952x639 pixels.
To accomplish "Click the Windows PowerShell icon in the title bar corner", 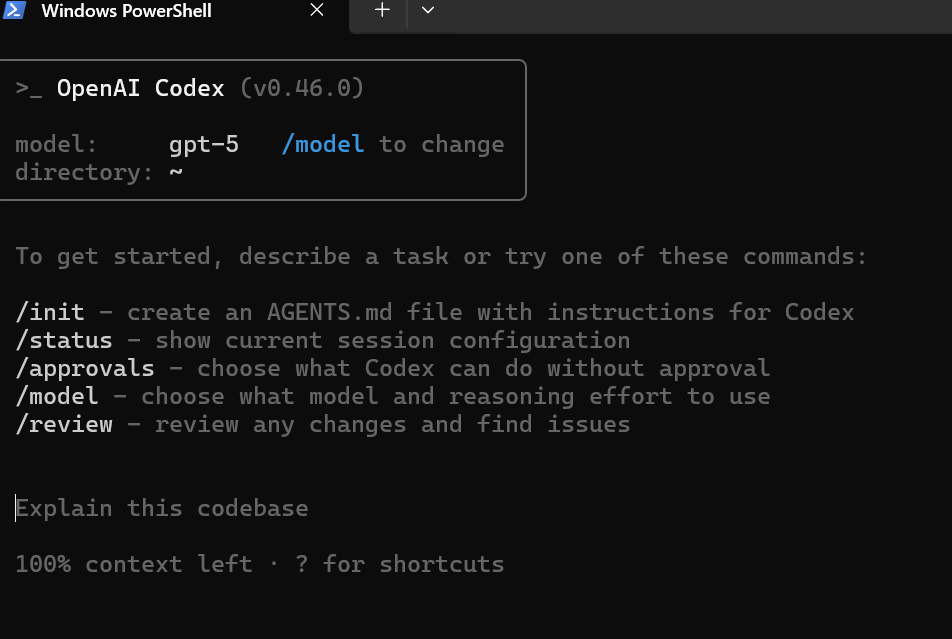I will click(x=14, y=11).
